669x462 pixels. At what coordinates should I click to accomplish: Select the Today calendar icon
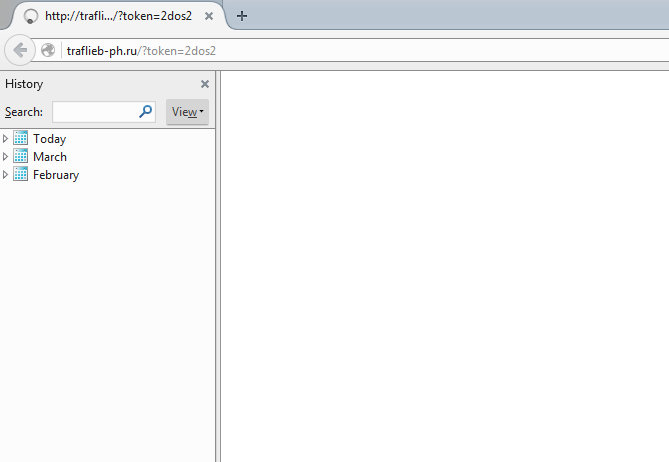coord(20,138)
